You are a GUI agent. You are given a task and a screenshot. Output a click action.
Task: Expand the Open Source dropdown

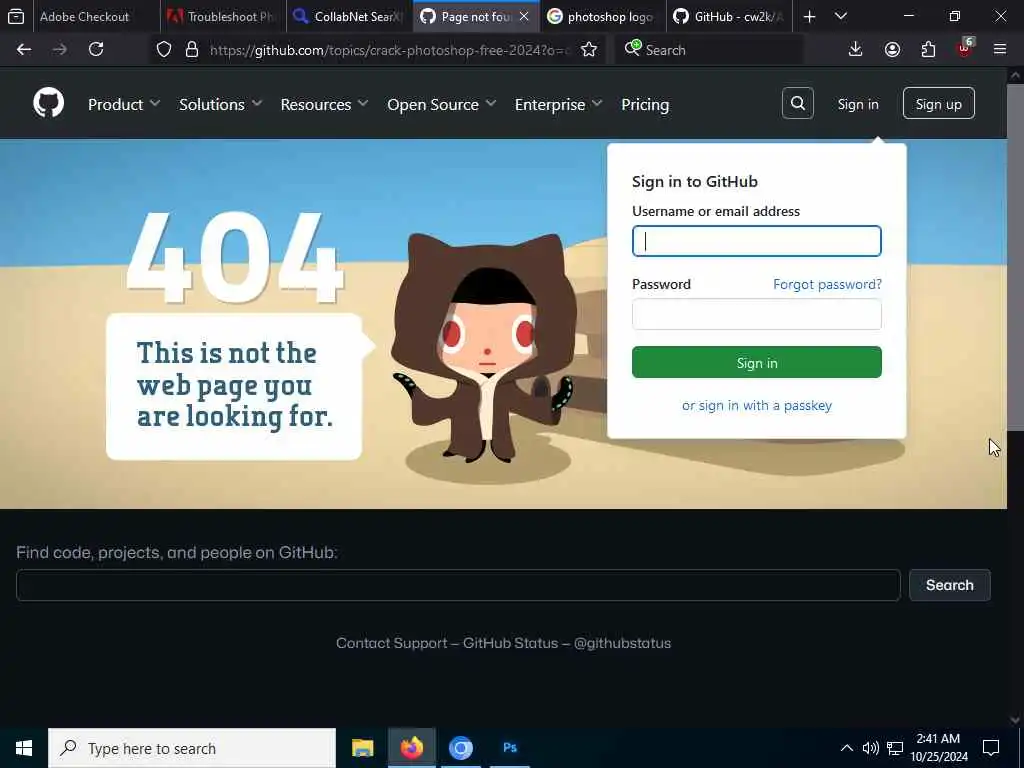pyautogui.click(x=441, y=104)
